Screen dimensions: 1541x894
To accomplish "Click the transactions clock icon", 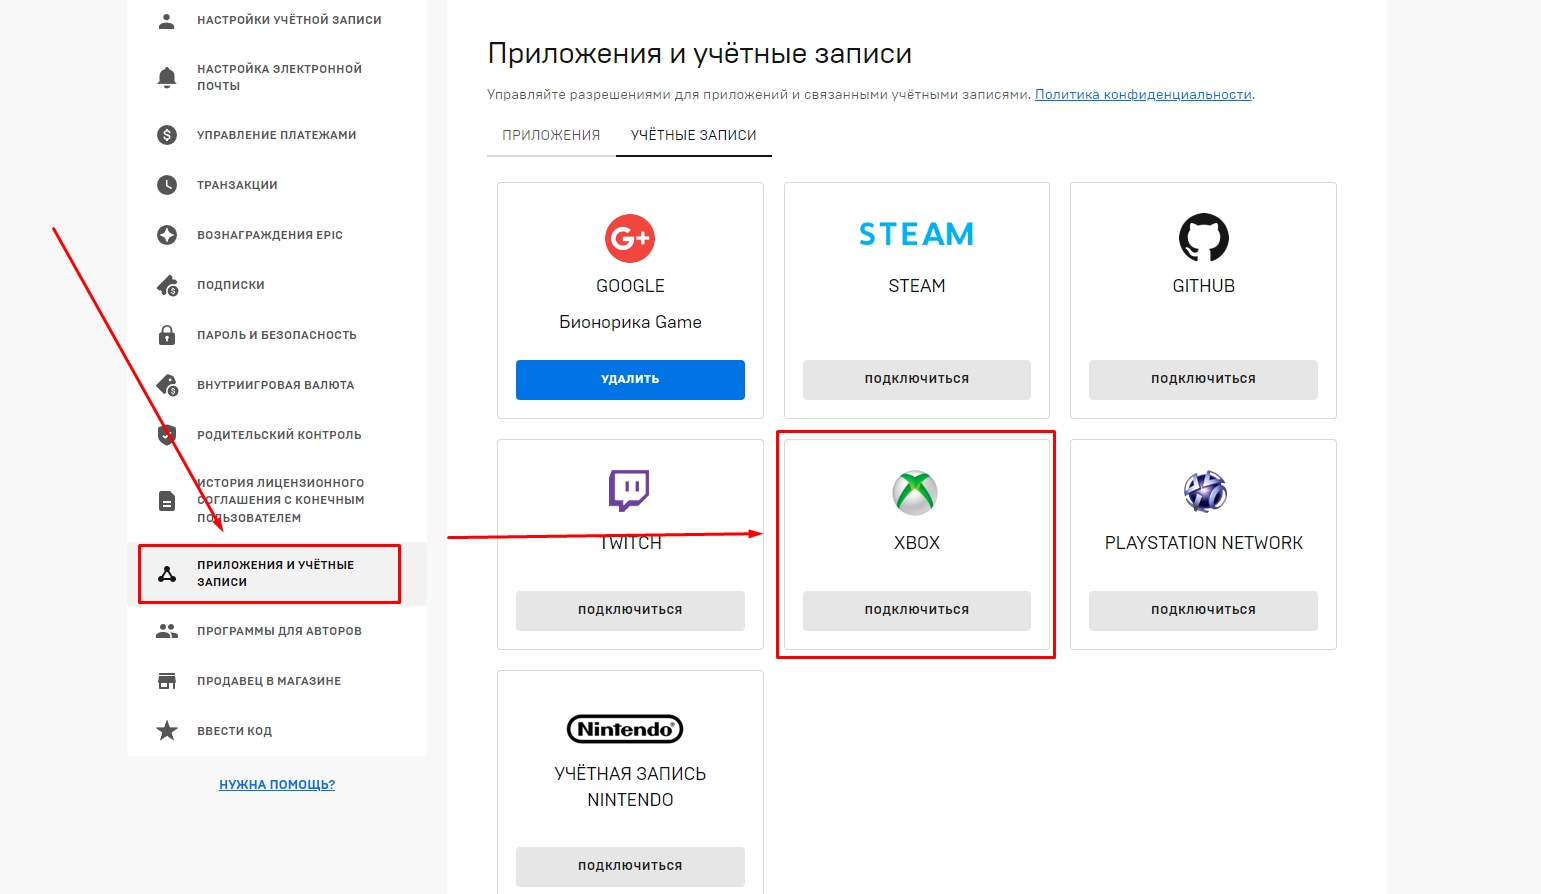I will pos(167,185).
